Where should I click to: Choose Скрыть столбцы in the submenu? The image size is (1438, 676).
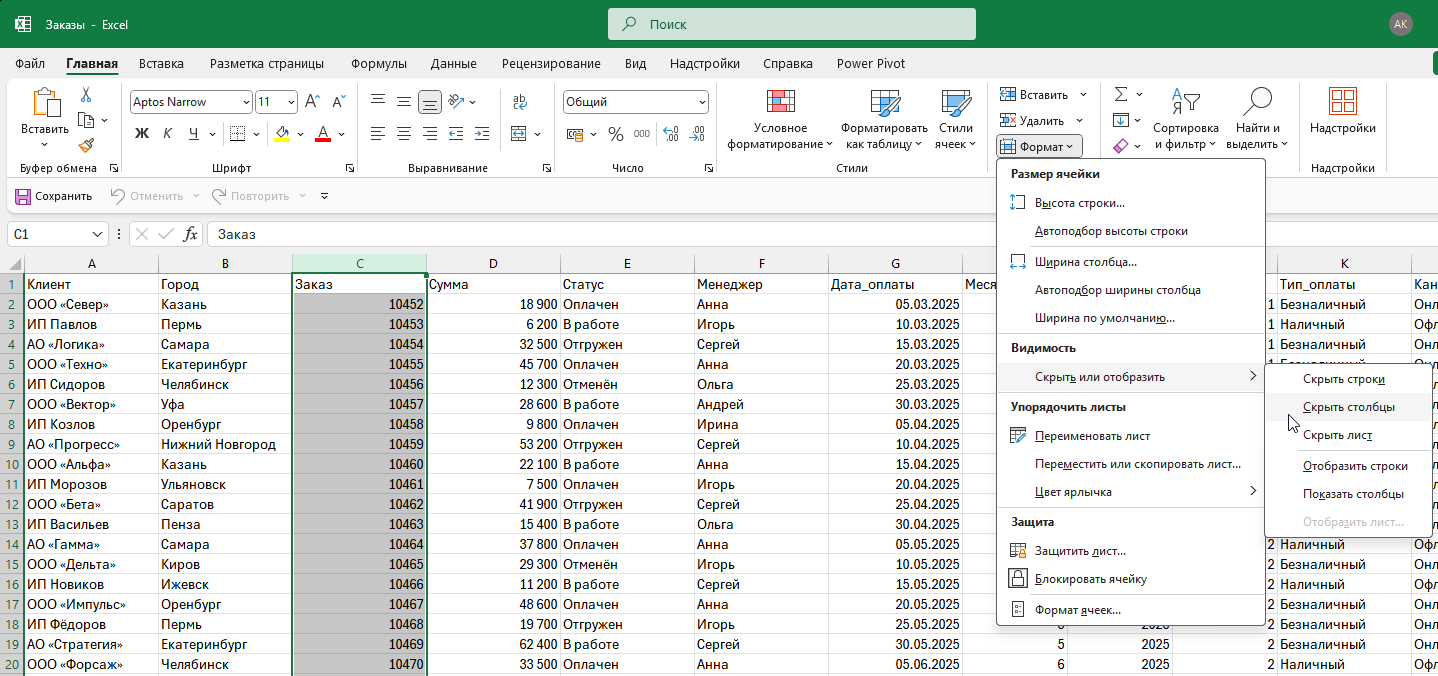pos(1348,407)
